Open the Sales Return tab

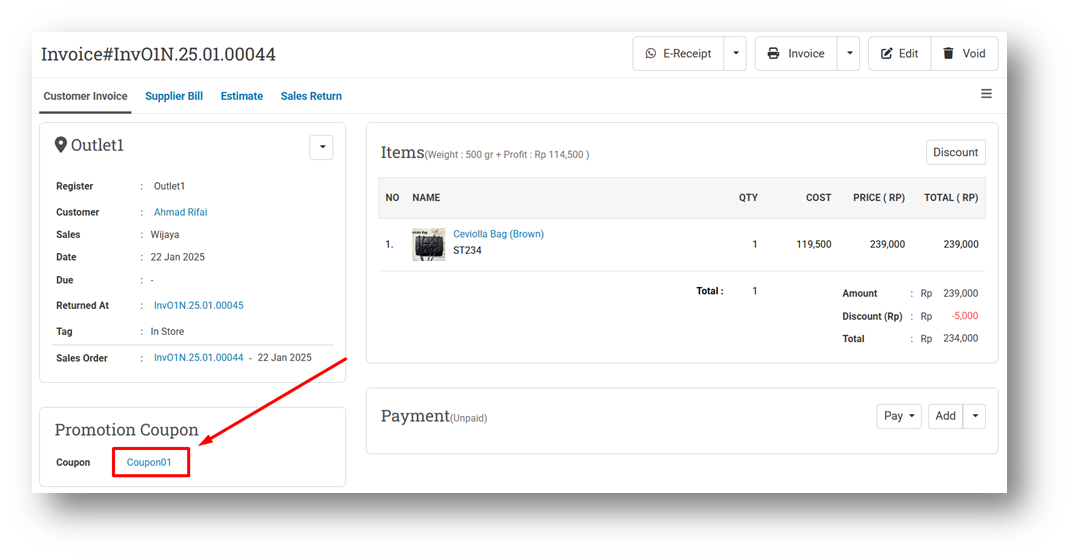[x=311, y=96]
